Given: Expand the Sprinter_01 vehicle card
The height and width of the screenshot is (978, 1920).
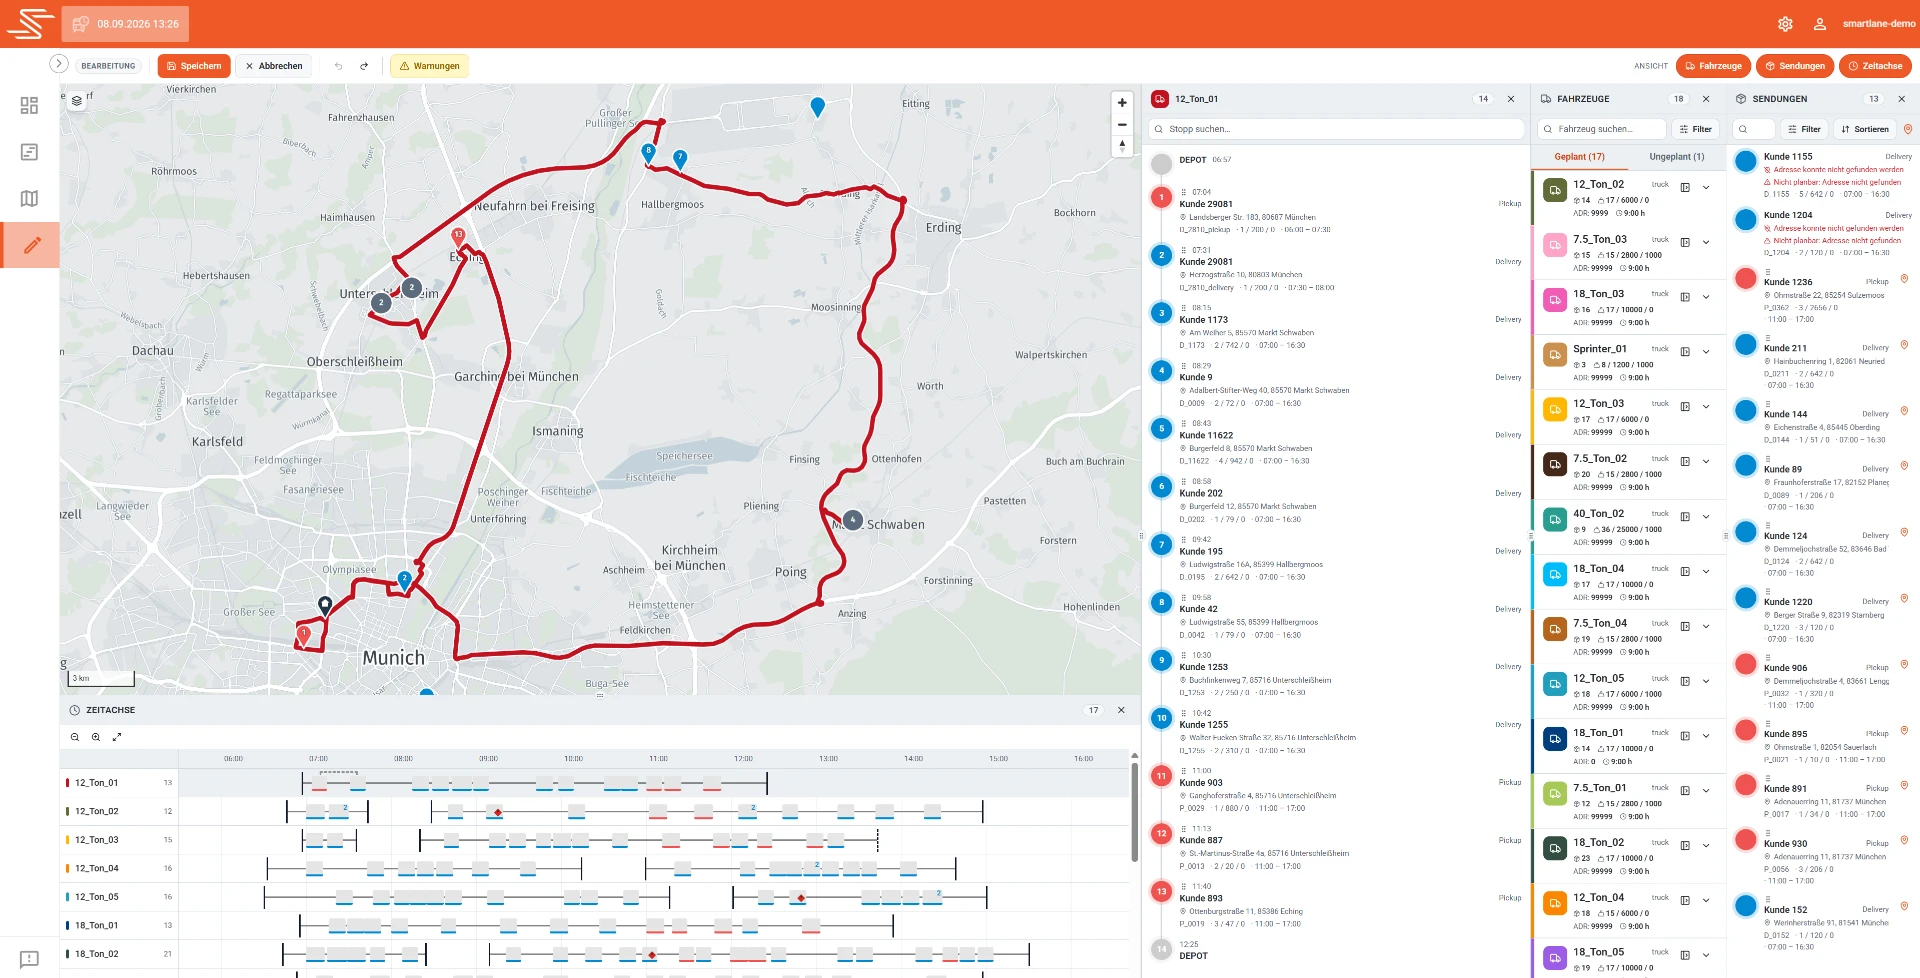Looking at the screenshot, I should click(x=1706, y=352).
